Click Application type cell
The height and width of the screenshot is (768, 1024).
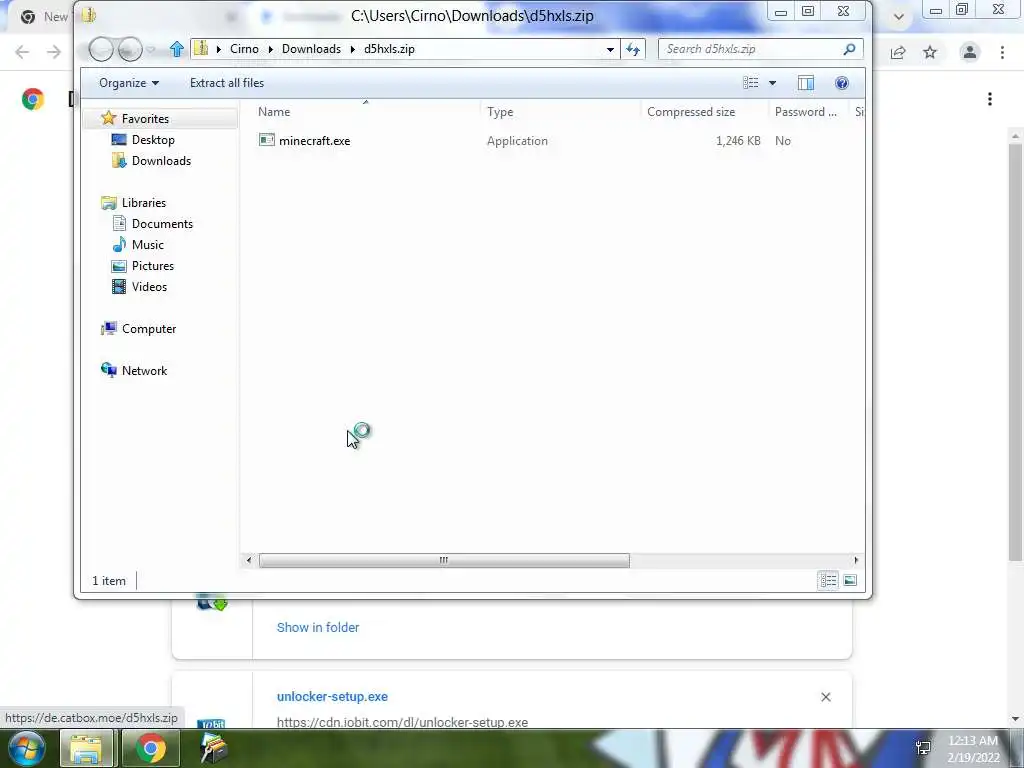[517, 140]
